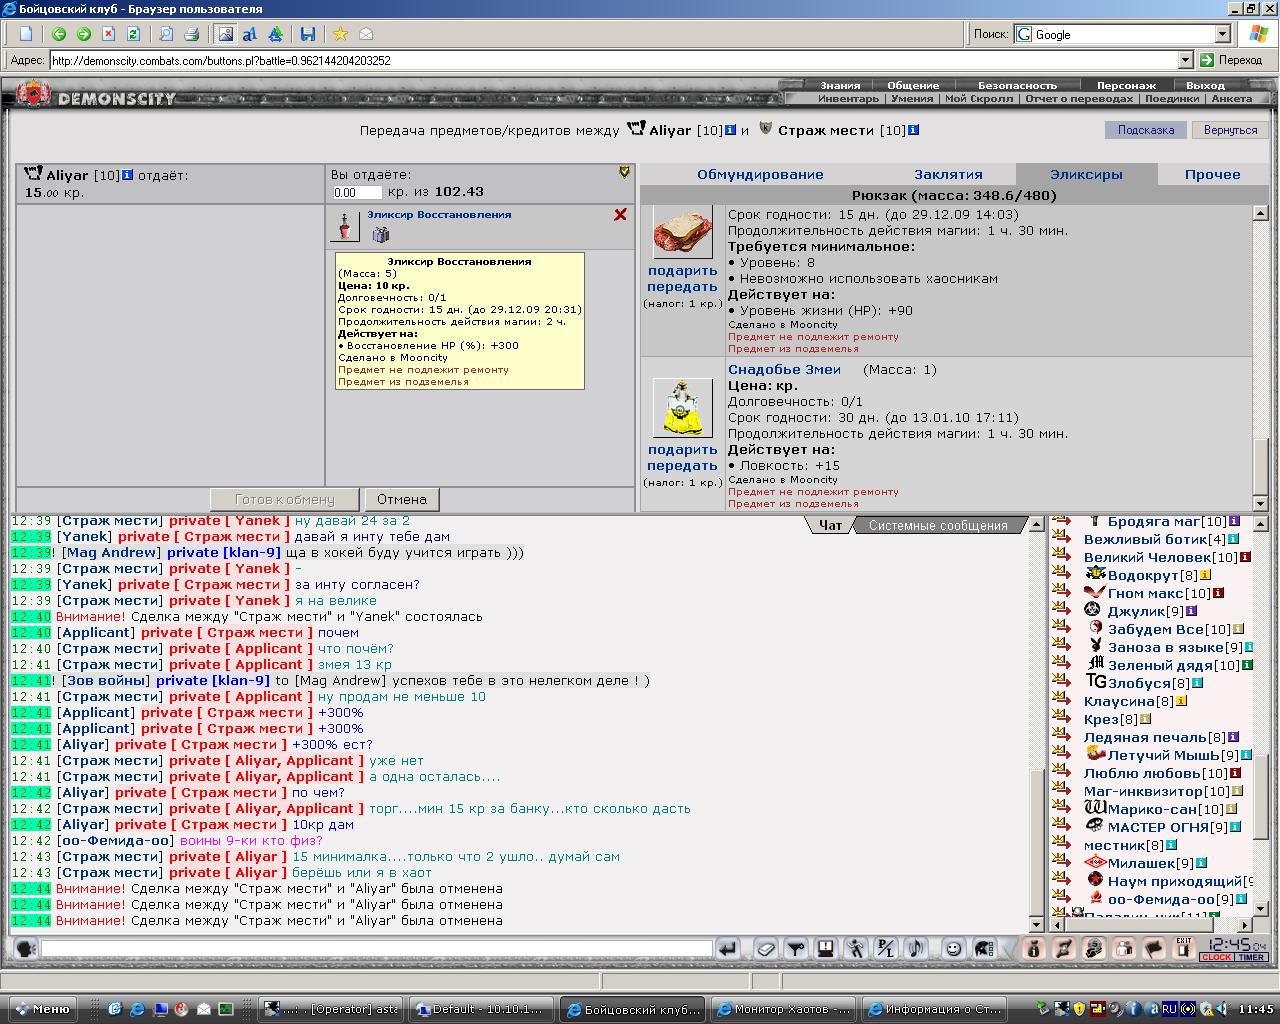Open the address bar URL dropdown
The image size is (1280, 1024).
[1186, 60]
